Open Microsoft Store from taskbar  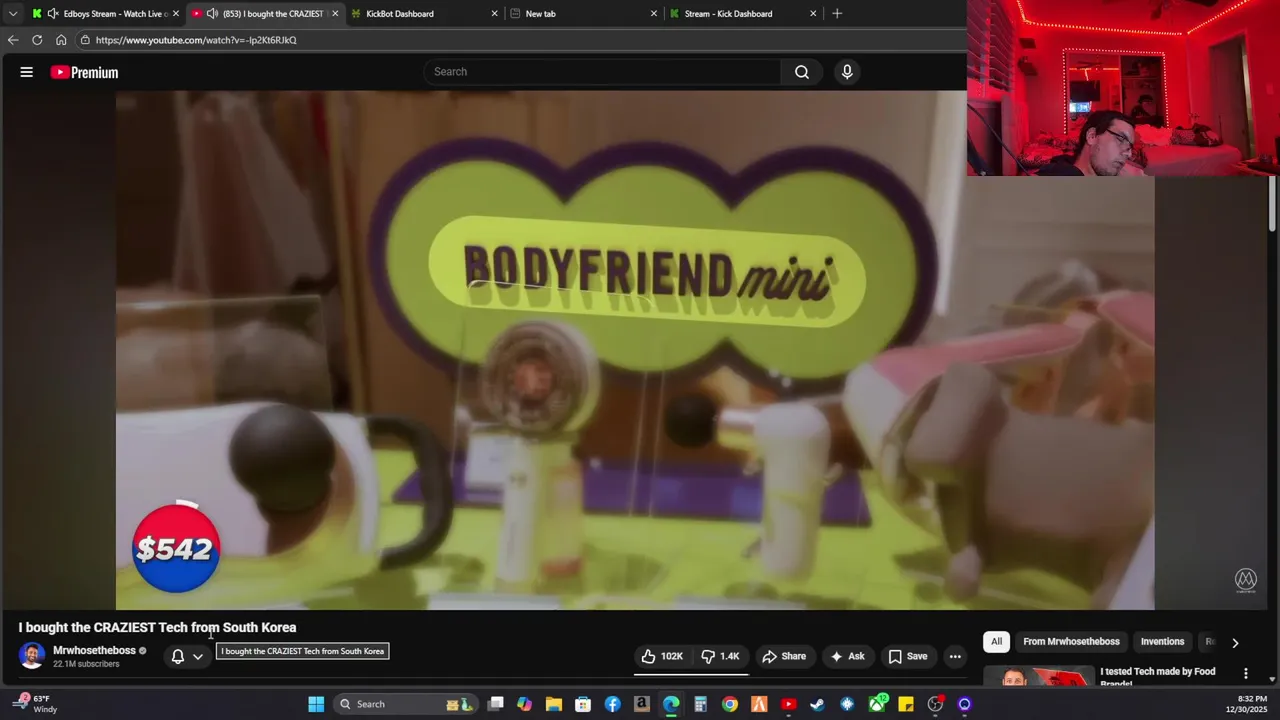coord(583,704)
